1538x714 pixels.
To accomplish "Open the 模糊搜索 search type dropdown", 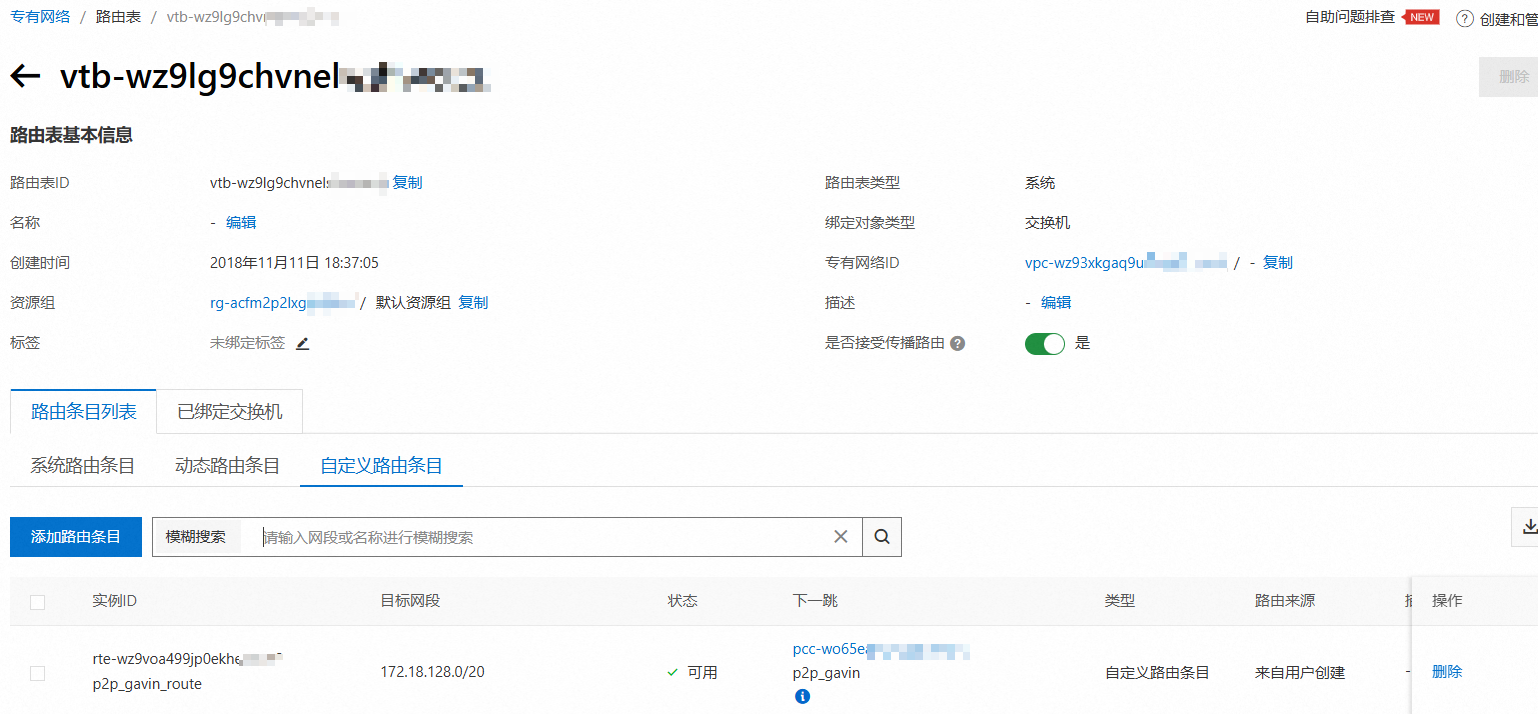I will (196, 537).
